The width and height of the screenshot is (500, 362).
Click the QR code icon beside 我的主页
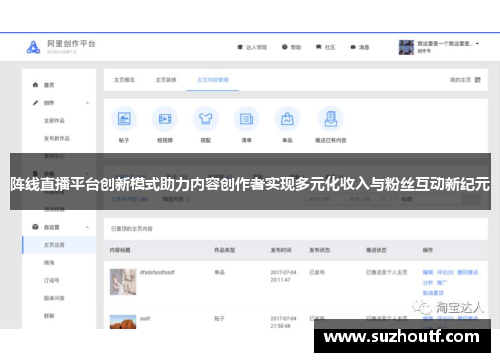(x=478, y=80)
